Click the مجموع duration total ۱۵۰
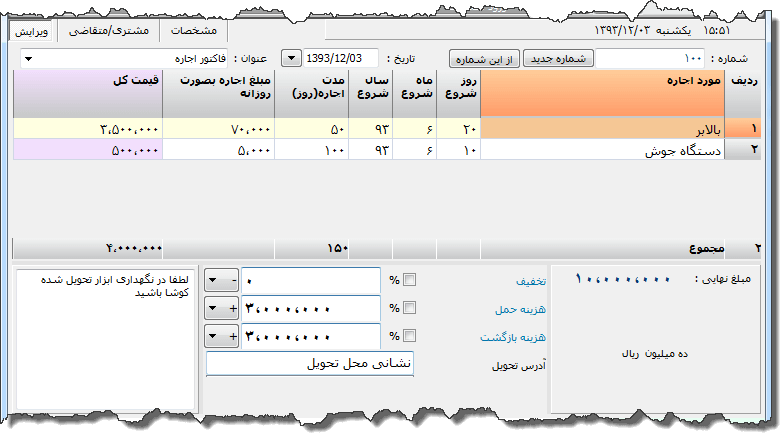Screen dimensions: 780x433 tap(312, 248)
